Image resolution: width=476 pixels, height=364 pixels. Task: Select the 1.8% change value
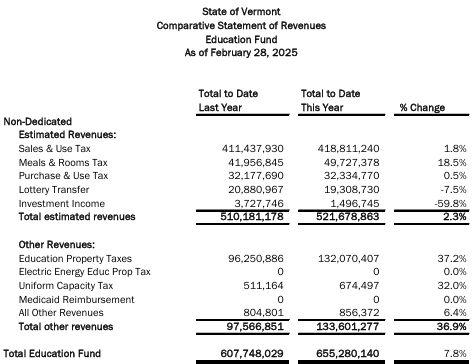(455, 149)
